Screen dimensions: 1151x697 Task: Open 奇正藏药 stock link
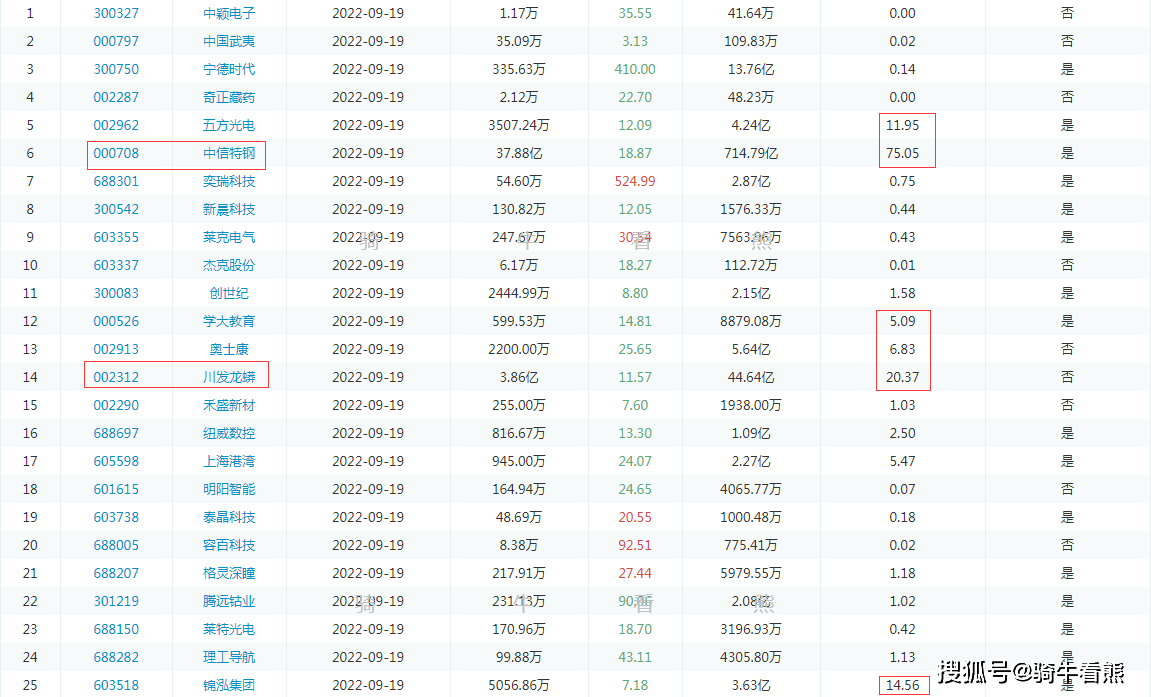229,97
